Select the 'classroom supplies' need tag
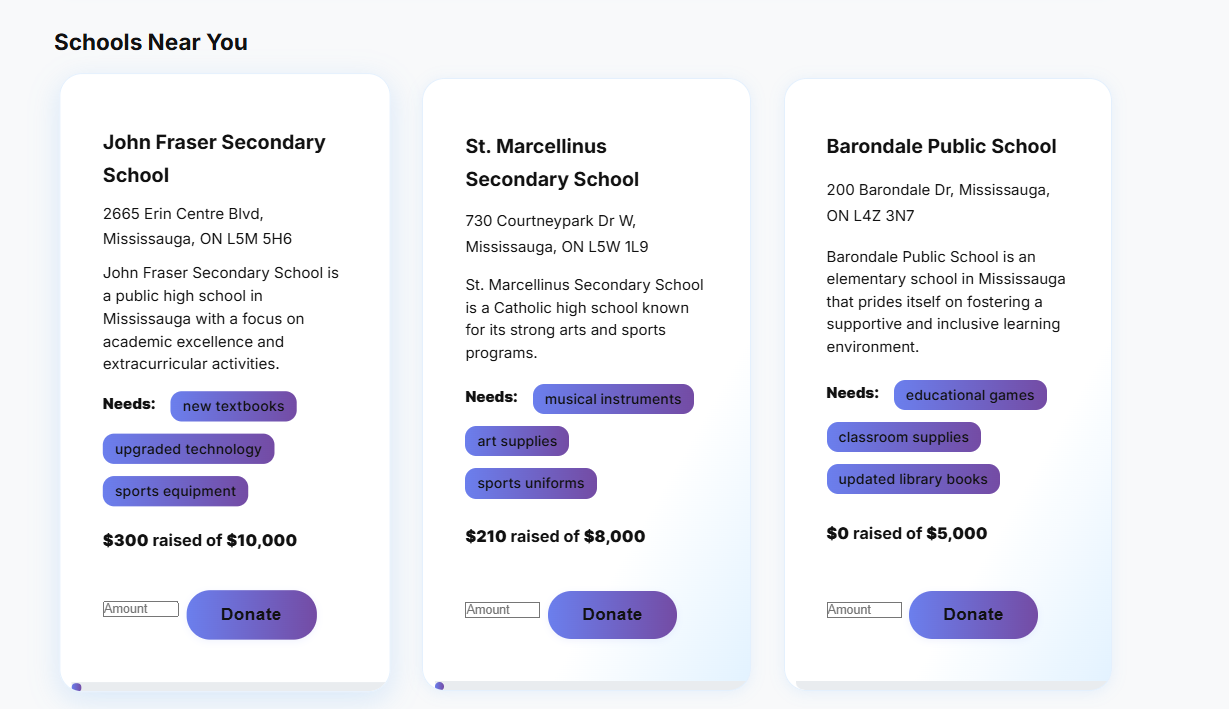1229x709 pixels. pos(903,437)
